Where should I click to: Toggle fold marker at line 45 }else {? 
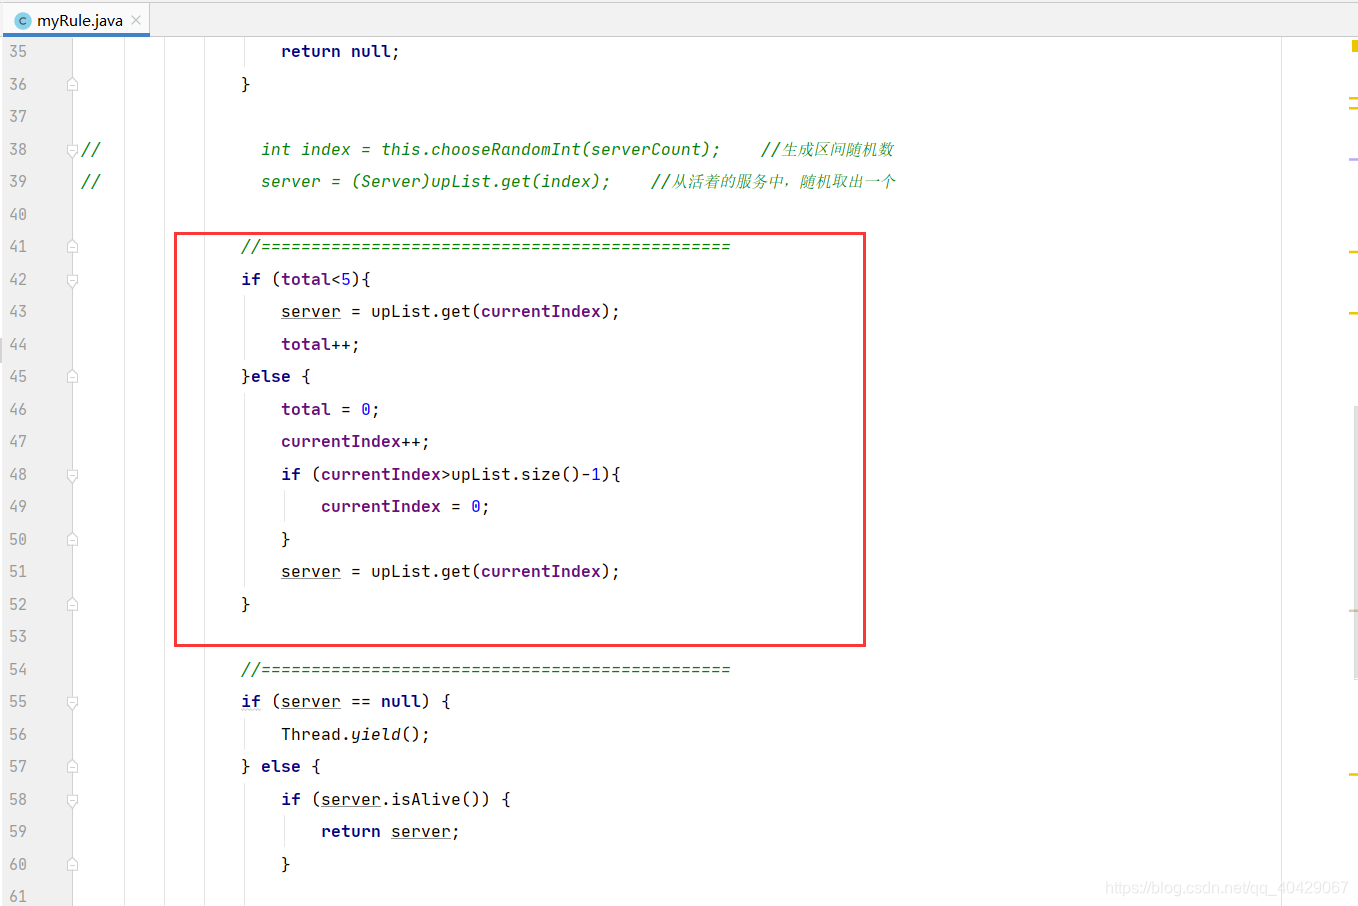coord(72,377)
